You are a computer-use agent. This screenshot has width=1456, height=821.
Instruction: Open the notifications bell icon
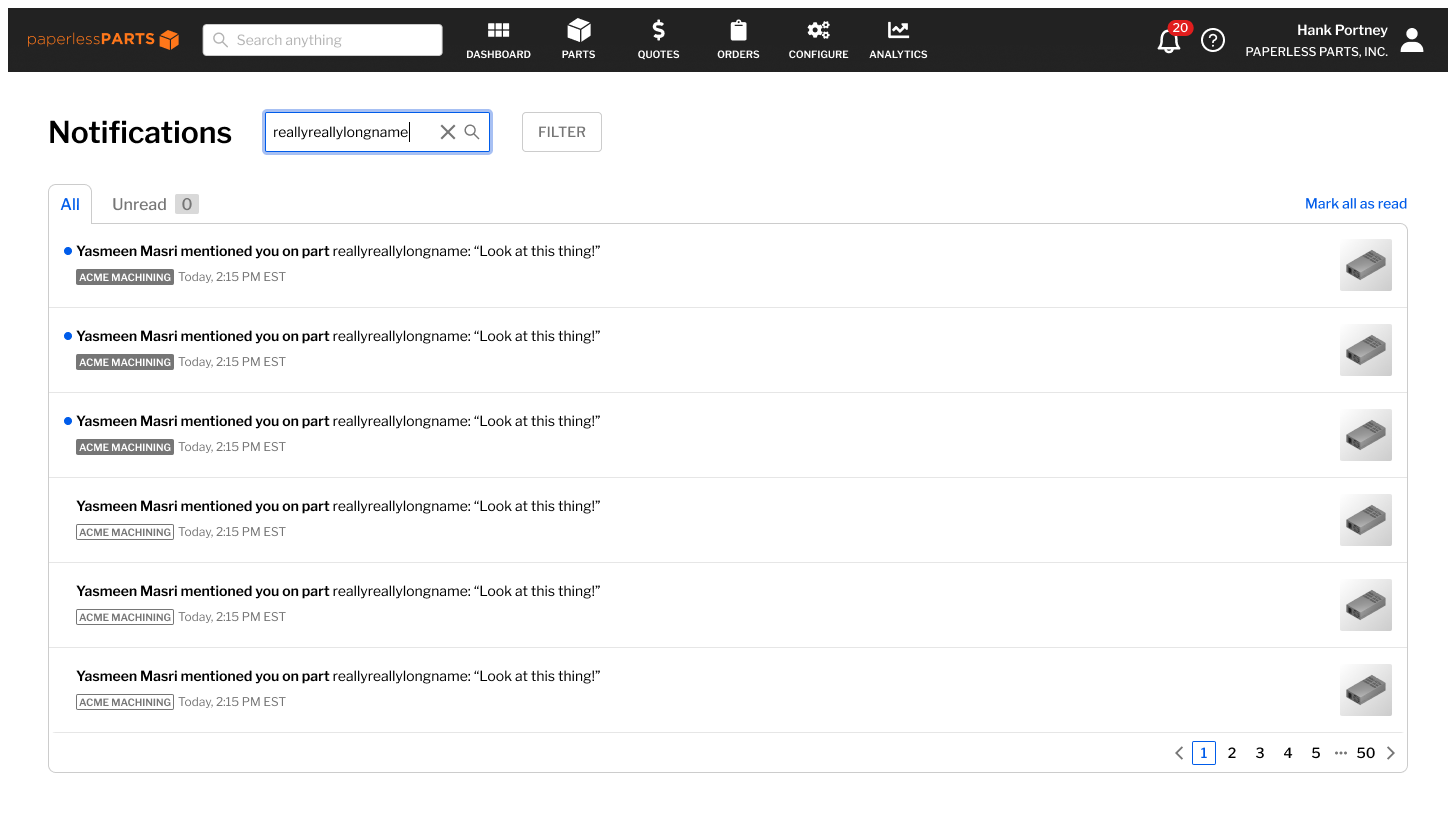[x=1168, y=42]
